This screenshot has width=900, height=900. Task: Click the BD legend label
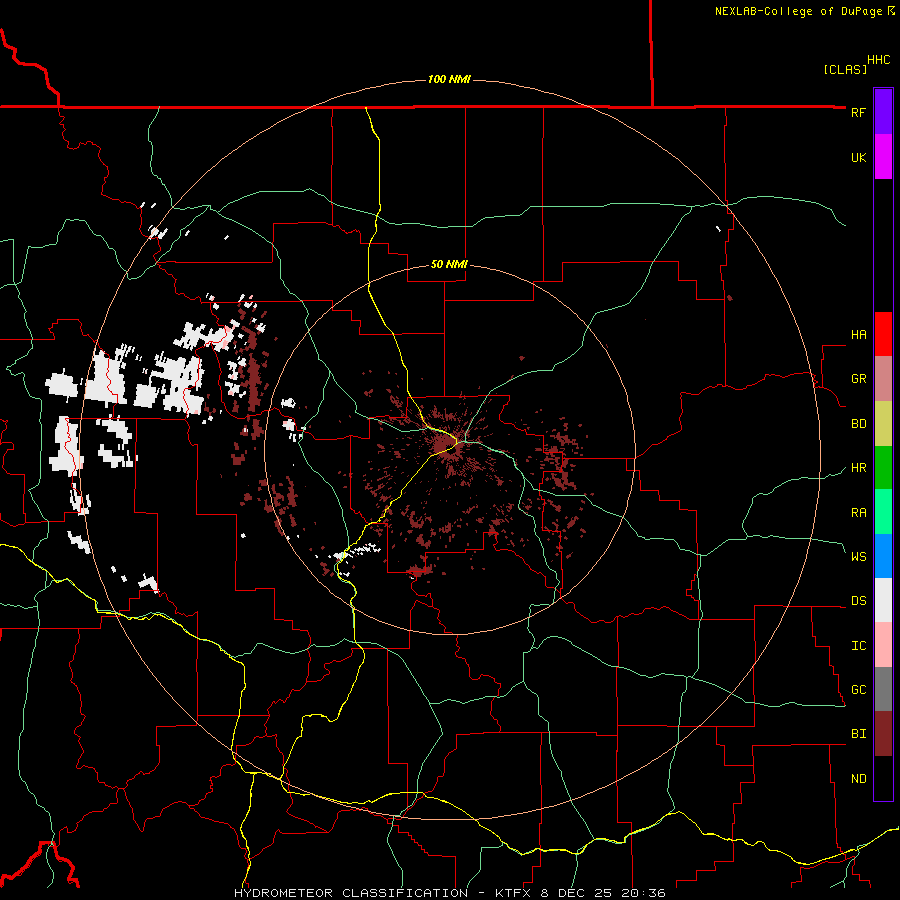pyautogui.click(x=858, y=424)
